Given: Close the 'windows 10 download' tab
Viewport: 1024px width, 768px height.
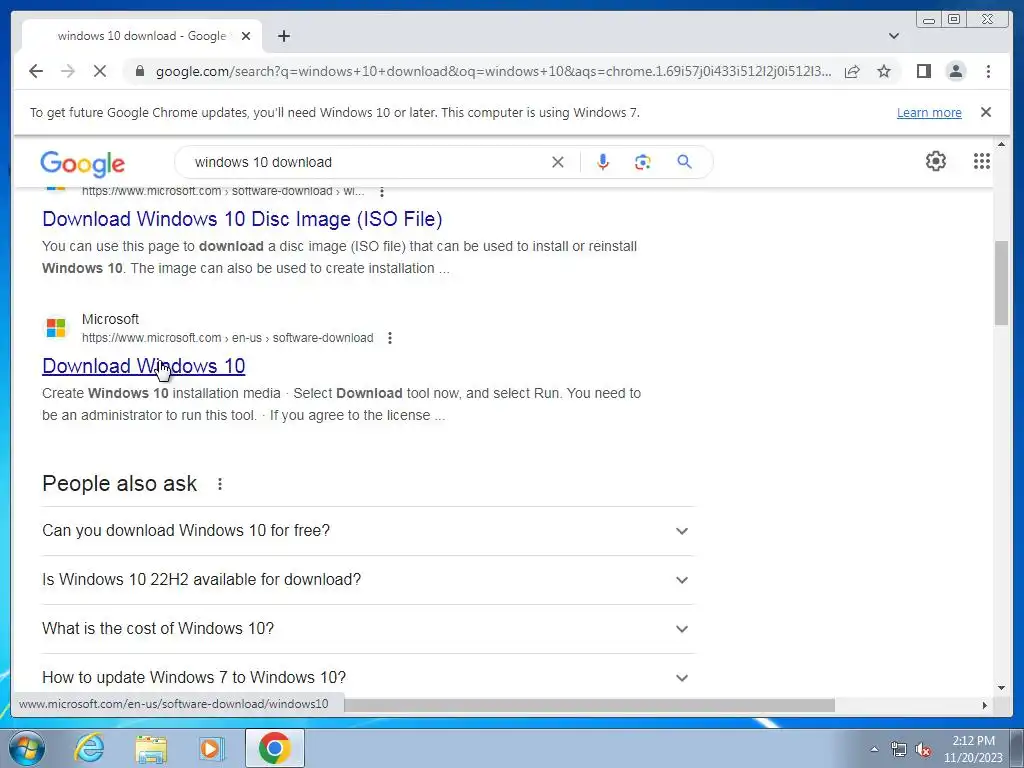Looking at the screenshot, I should (246, 36).
